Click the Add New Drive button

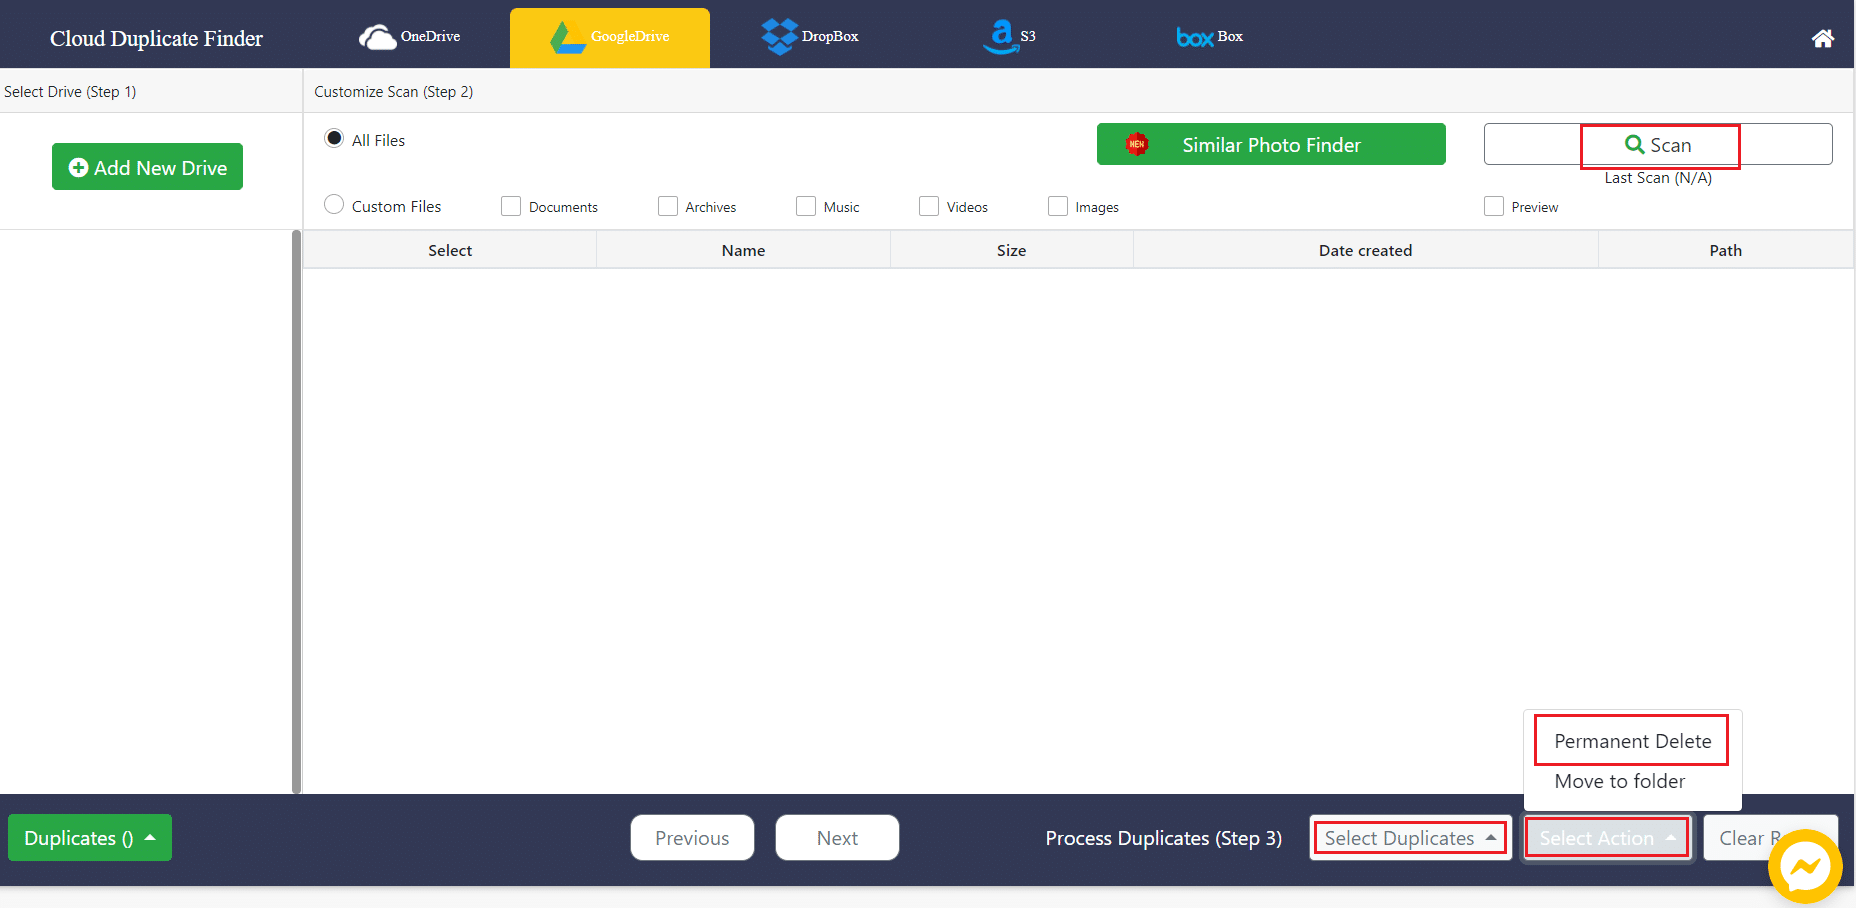coord(147,167)
